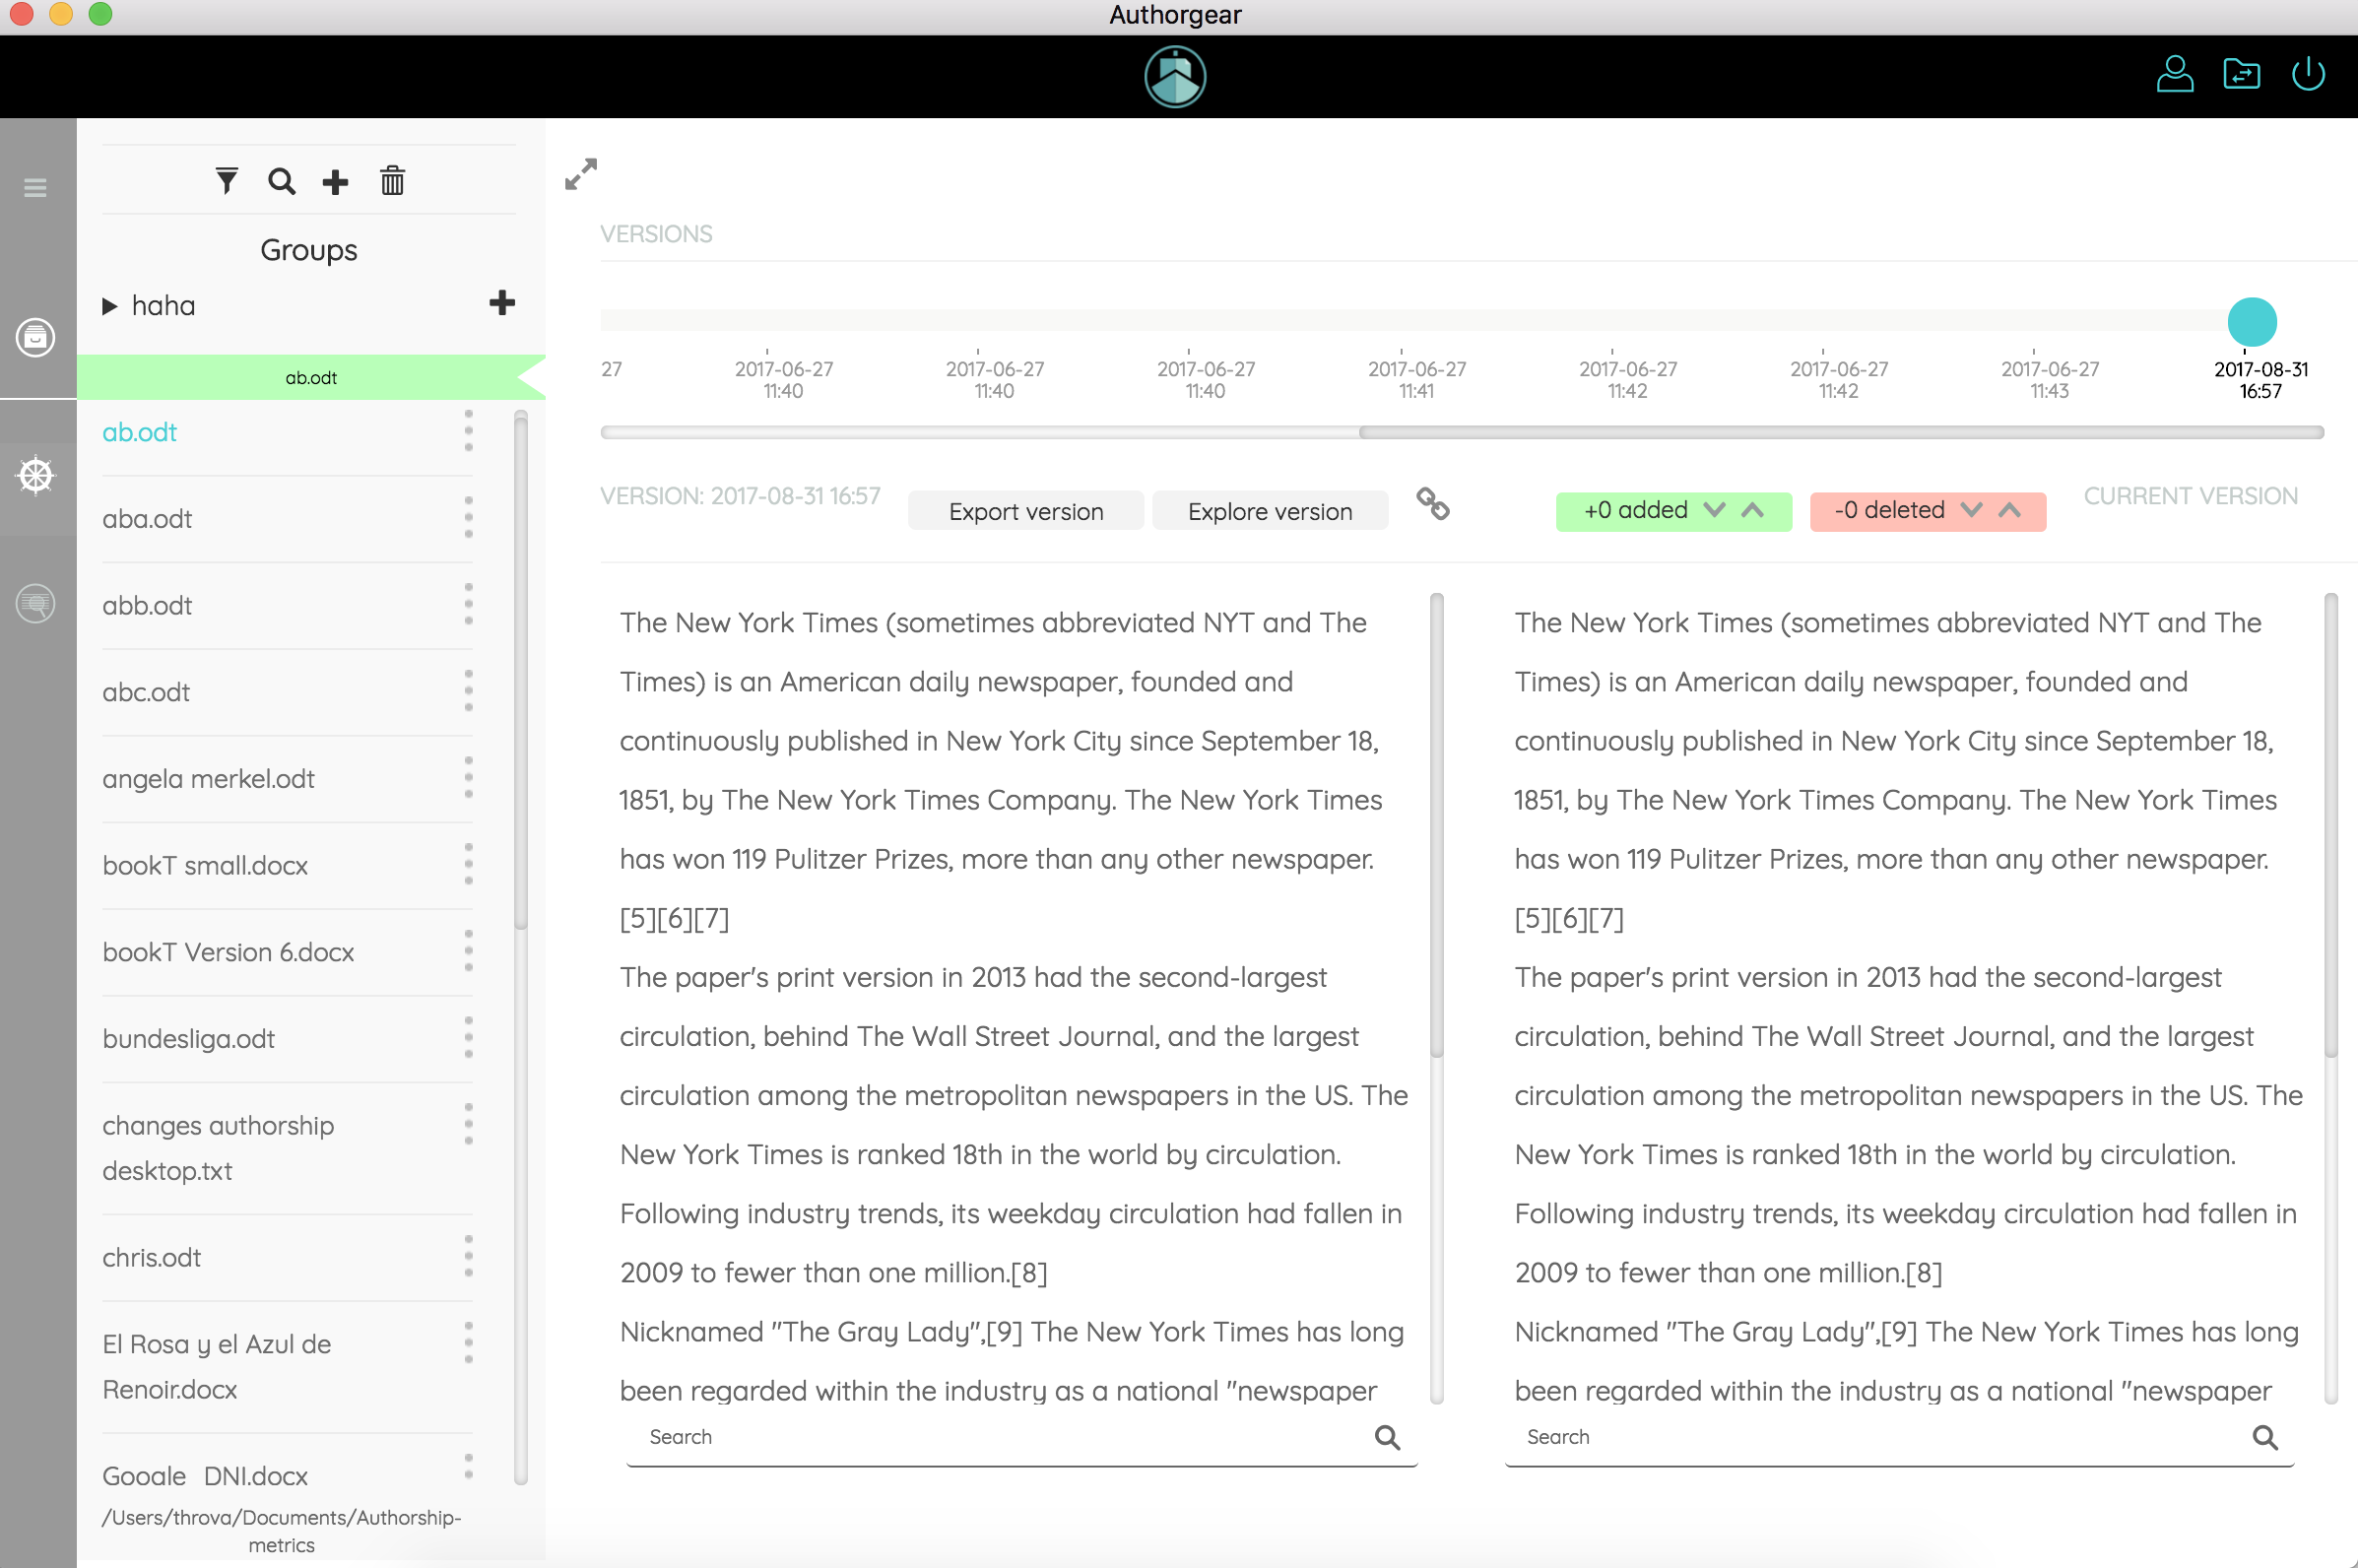Click Export version button
Viewport: 2358px width, 1568px height.
[x=1025, y=511]
